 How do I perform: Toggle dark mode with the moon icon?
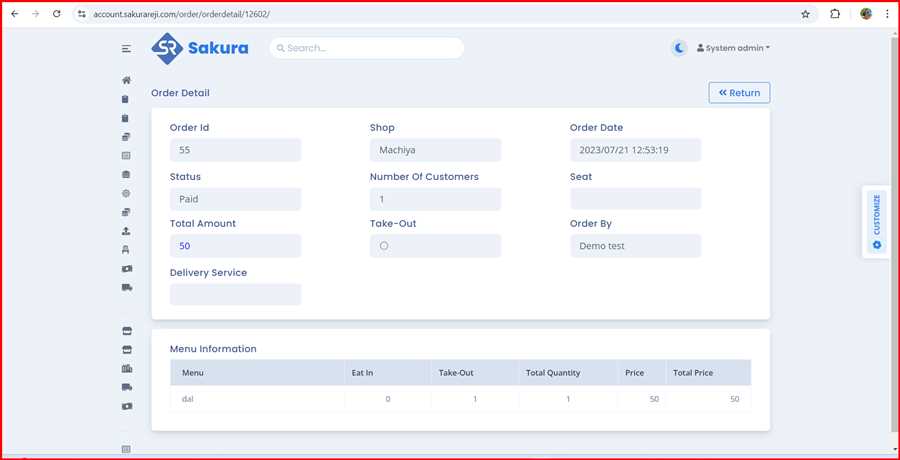click(x=679, y=47)
